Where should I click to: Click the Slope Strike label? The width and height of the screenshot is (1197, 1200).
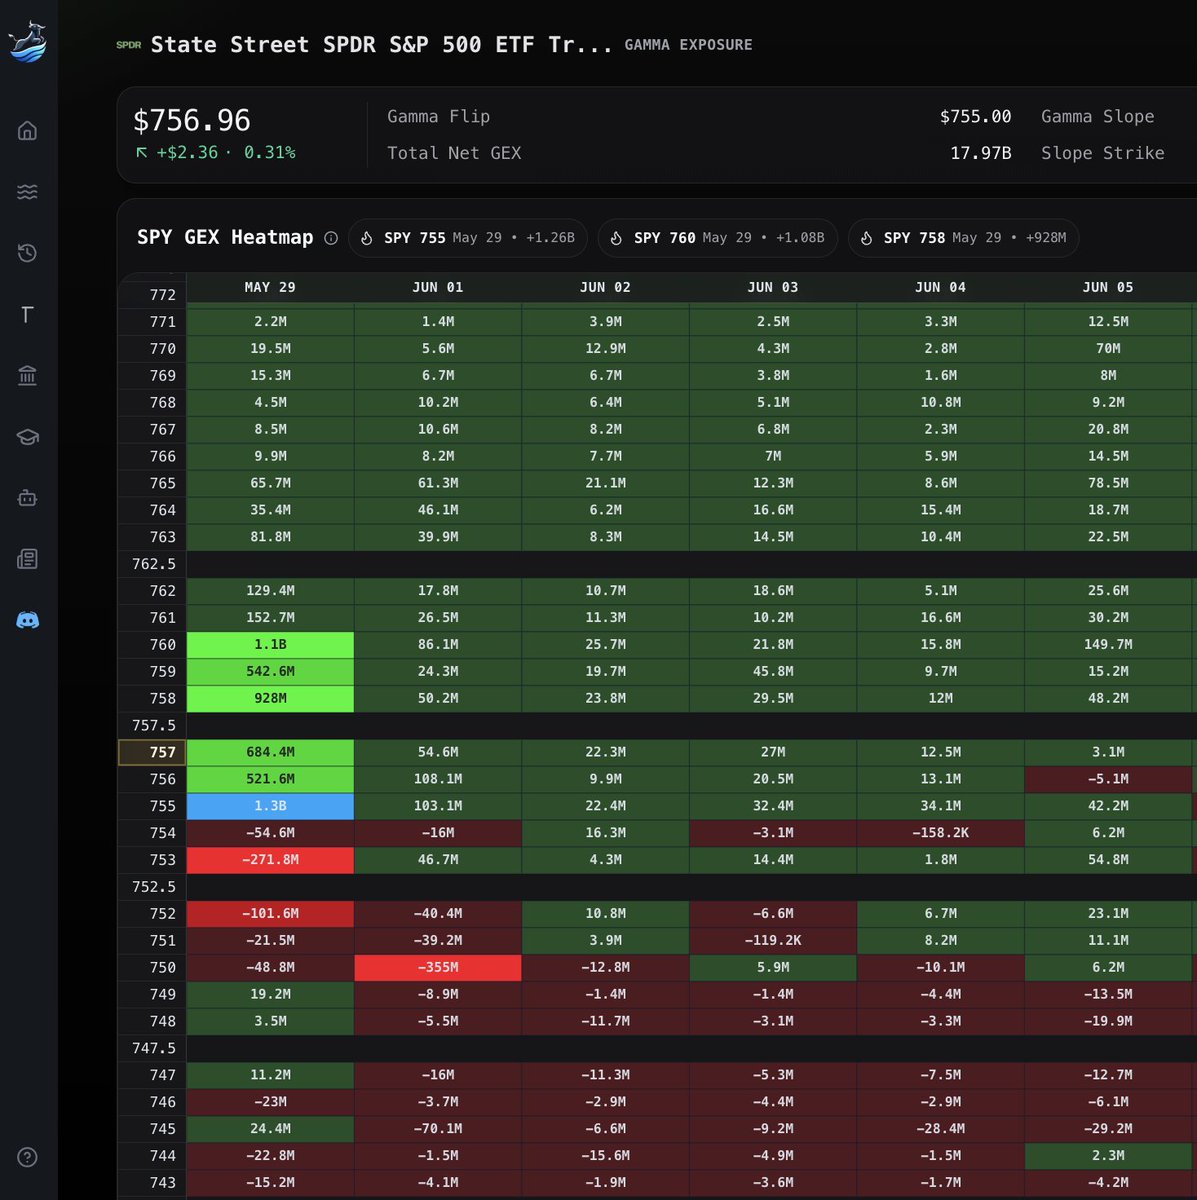(1103, 153)
